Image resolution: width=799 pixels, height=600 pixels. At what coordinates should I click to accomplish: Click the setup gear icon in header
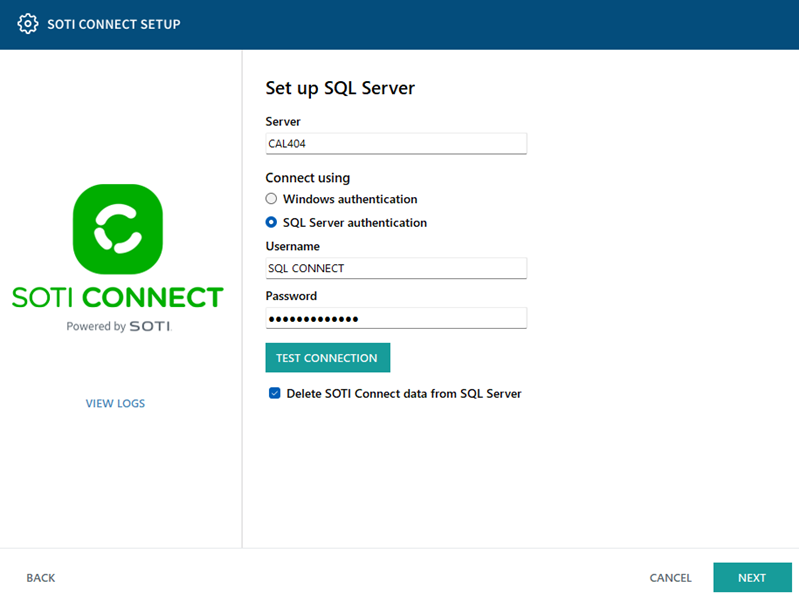28,24
